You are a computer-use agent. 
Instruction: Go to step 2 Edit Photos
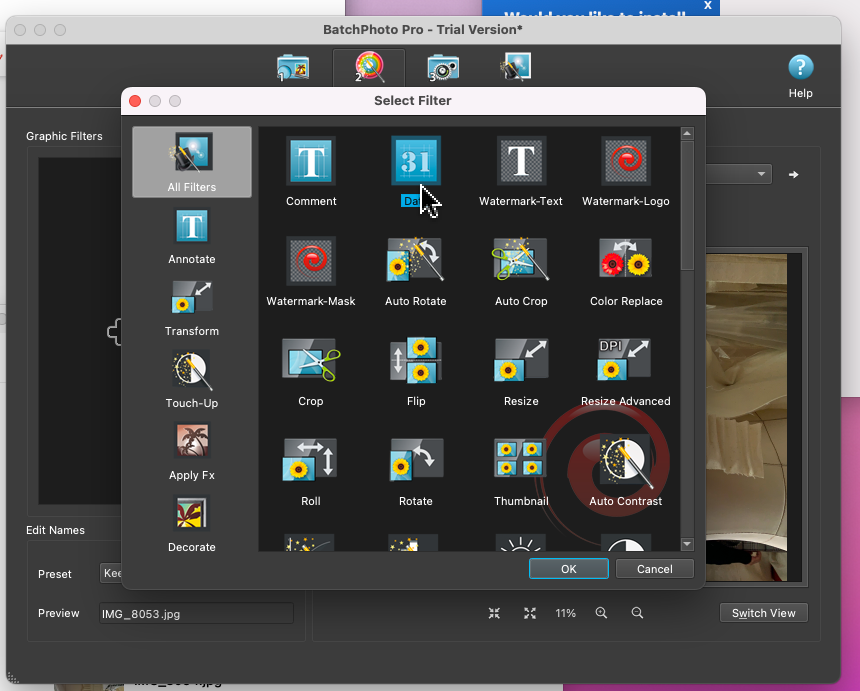click(369, 67)
